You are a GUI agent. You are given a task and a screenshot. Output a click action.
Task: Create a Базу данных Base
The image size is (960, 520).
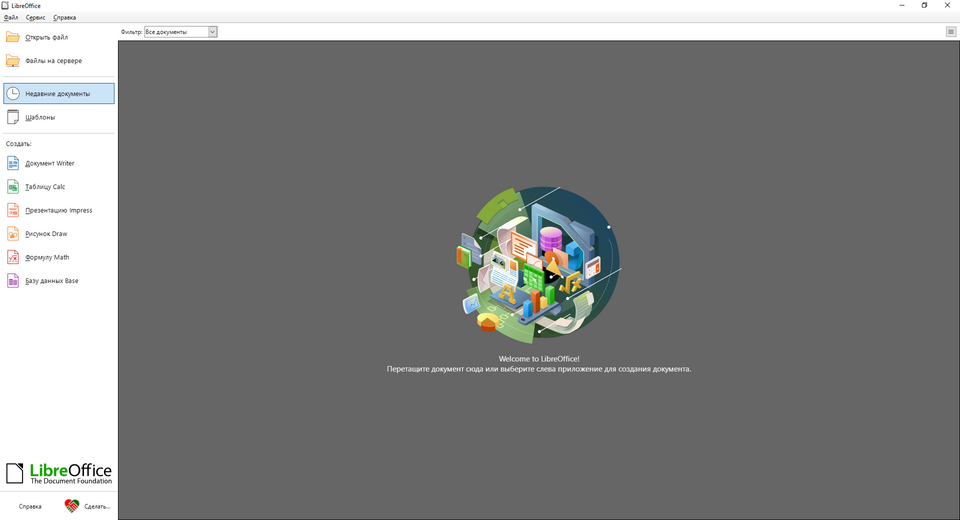51,281
